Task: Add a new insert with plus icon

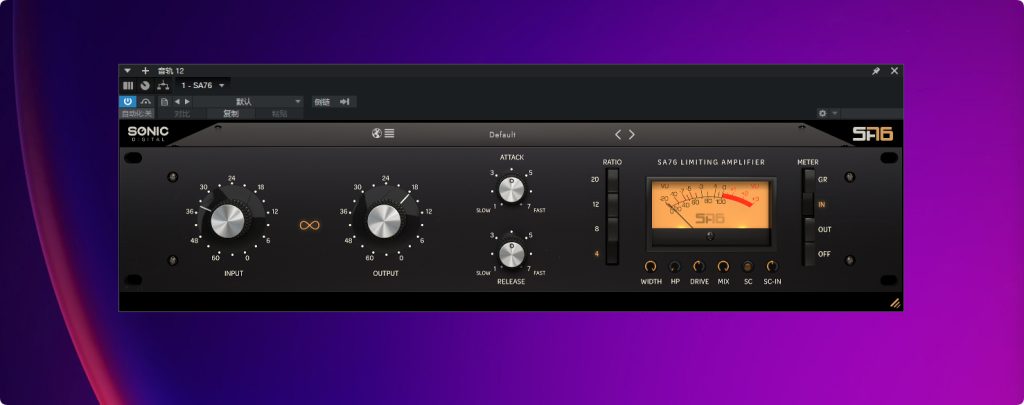Action: (x=145, y=71)
